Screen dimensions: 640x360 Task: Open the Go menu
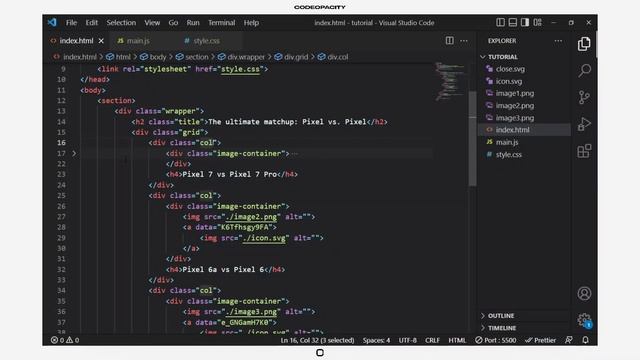pos(173,22)
